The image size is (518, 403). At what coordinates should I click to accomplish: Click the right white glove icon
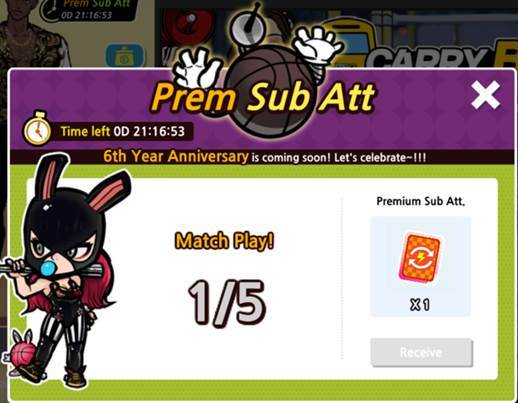[x=317, y=45]
